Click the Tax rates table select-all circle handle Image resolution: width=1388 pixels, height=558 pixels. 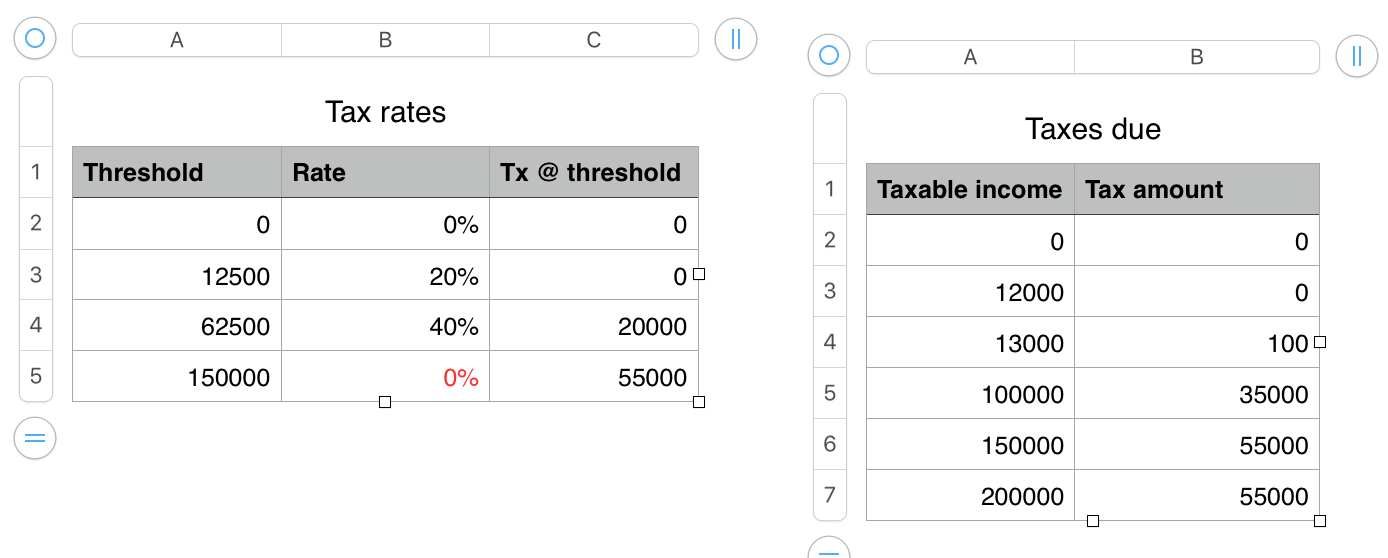point(35,39)
